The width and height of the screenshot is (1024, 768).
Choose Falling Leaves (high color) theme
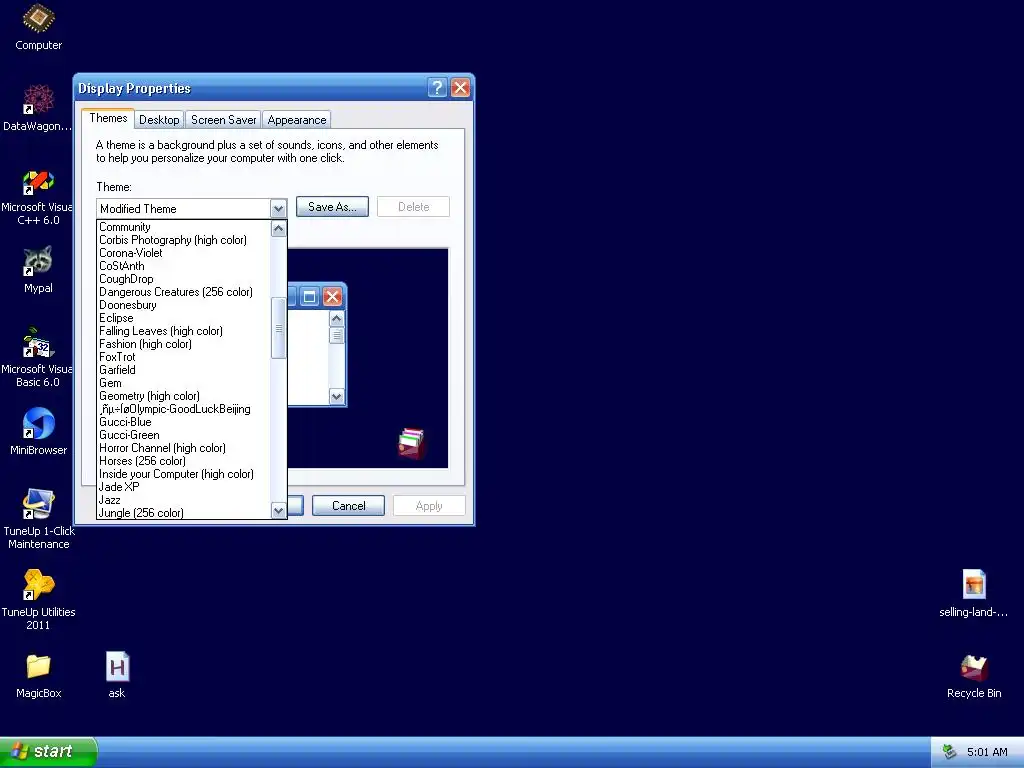pyautogui.click(x=184, y=331)
